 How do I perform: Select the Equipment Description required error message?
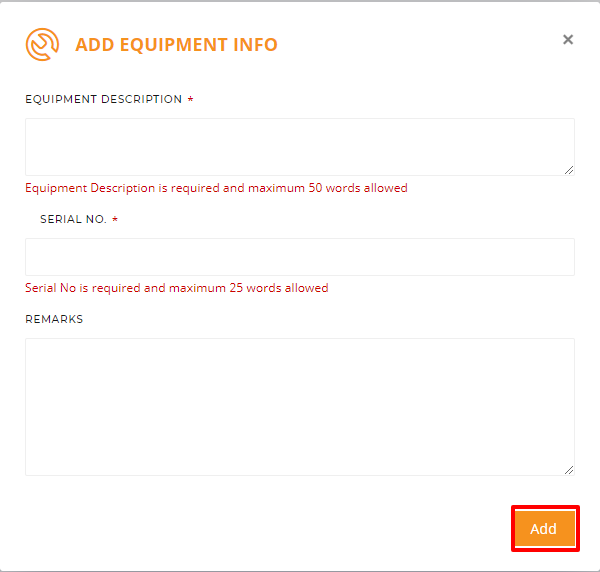pos(216,188)
